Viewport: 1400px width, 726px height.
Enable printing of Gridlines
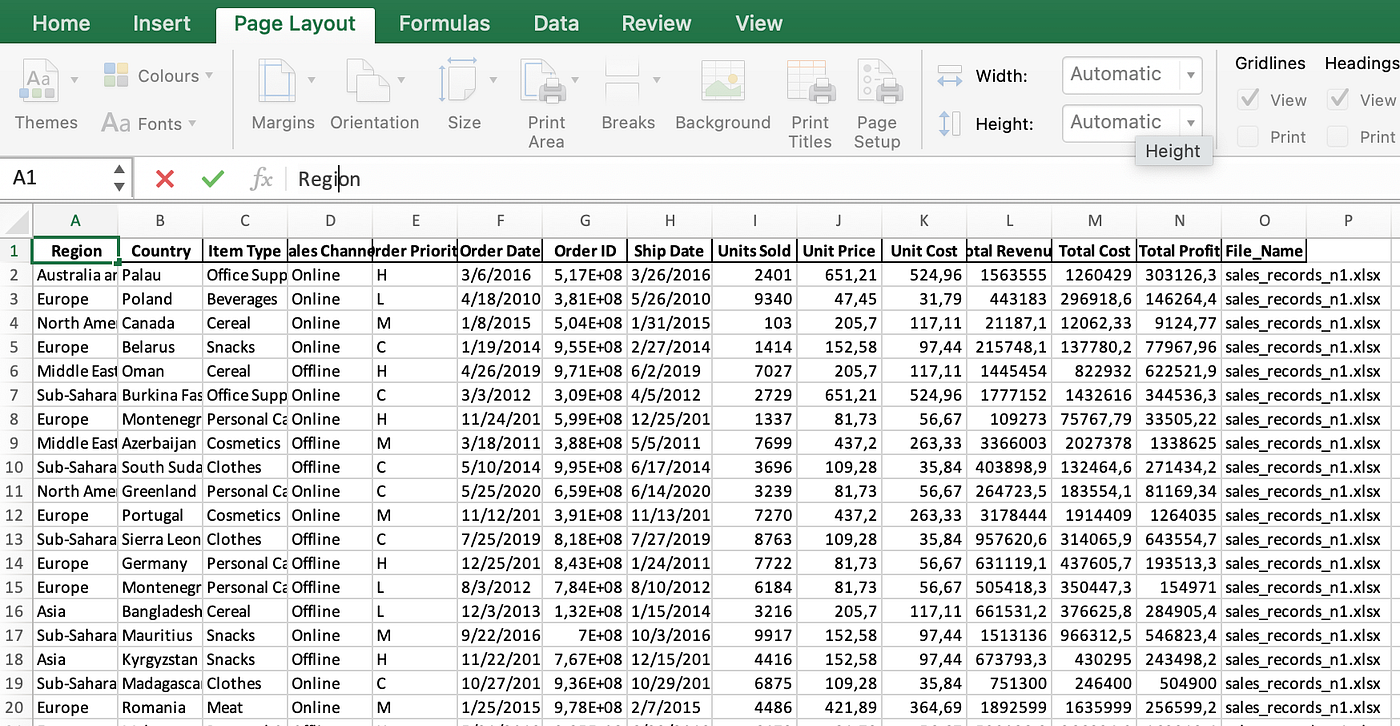tap(1249, 137)
